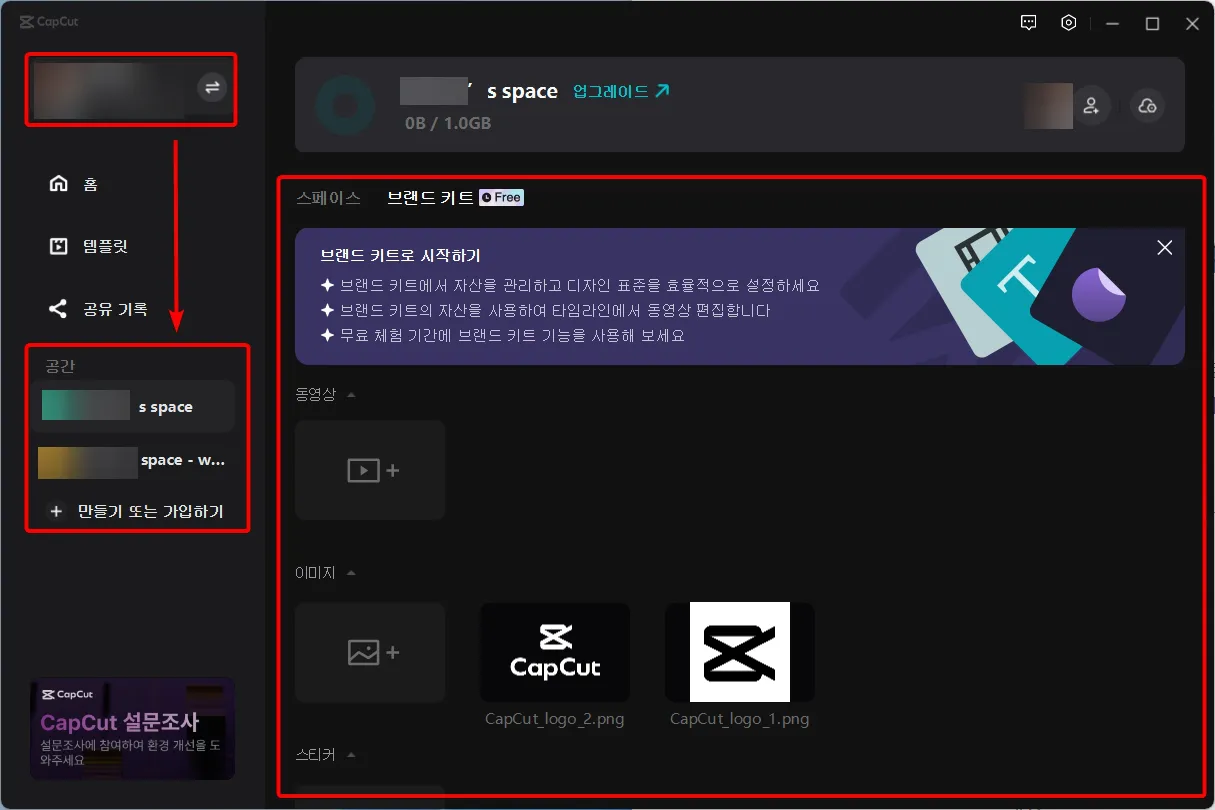Click the 브랜드 키트로 시작하기 heading
The image size is (1215, 810).
coord(401,256)
